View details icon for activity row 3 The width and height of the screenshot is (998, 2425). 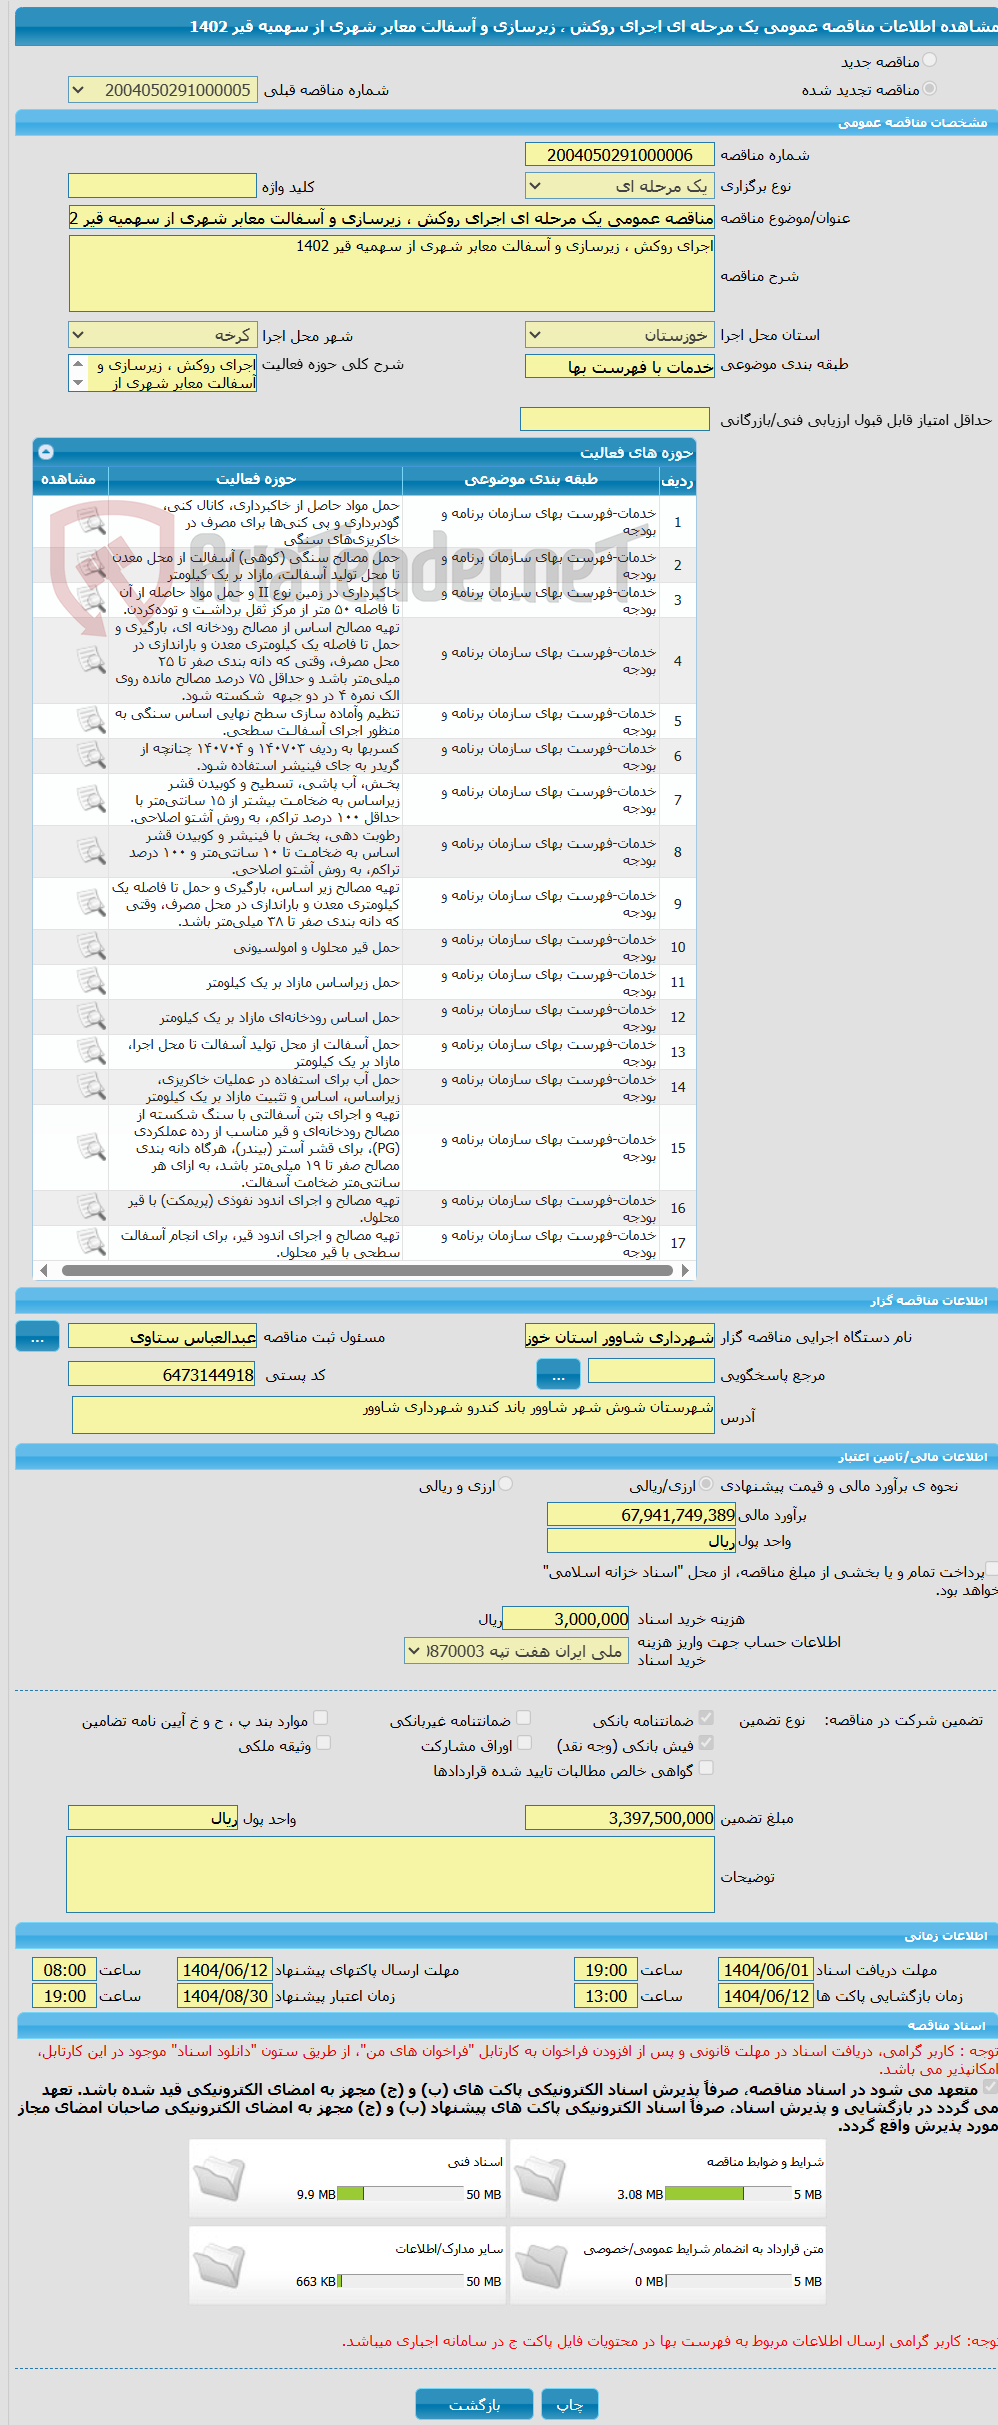91,600
